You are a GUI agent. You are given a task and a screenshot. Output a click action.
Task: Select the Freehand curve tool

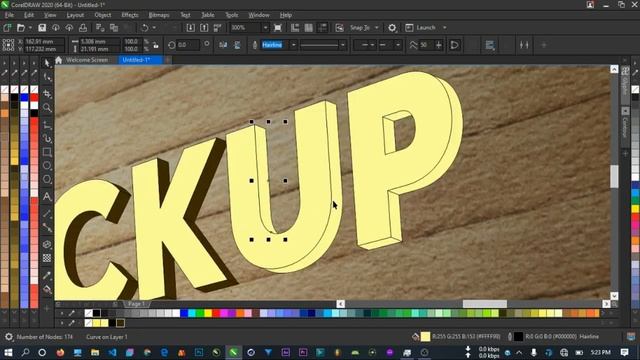47,124
